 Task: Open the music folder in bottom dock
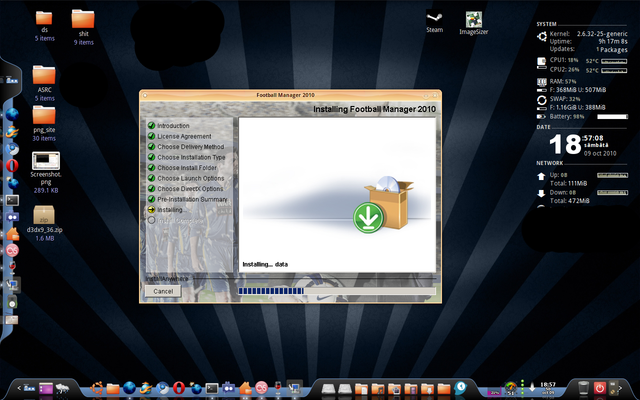coord(378,389)
